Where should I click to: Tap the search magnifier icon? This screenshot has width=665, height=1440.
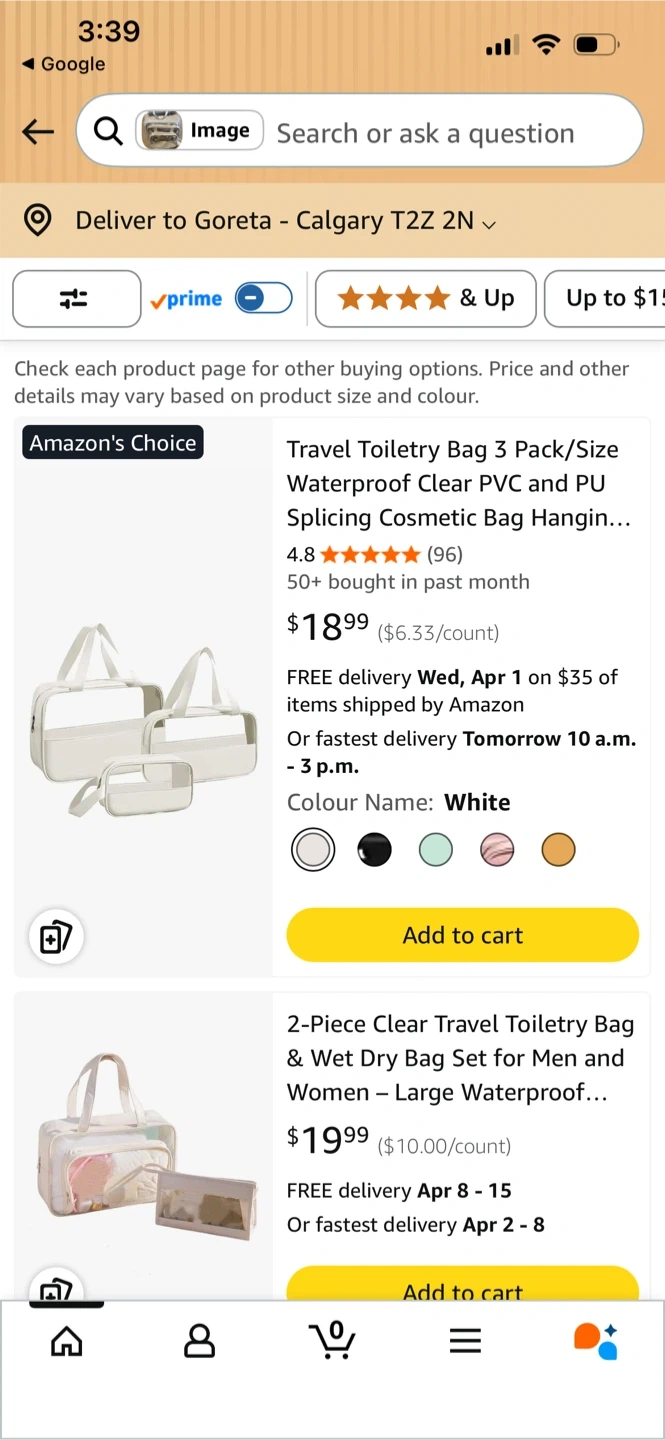(x=108, y=131)
